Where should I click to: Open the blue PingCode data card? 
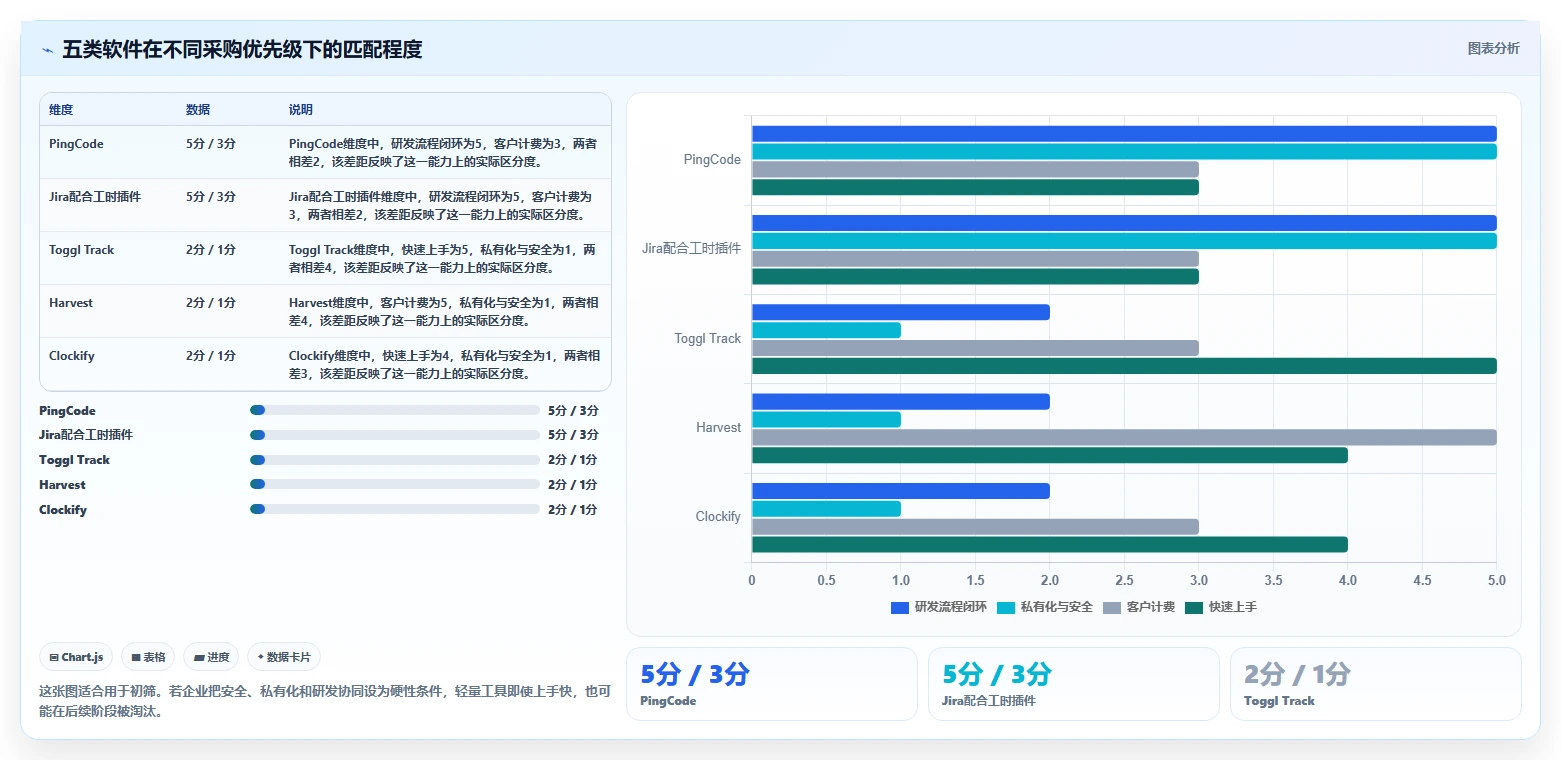[771, 684]
